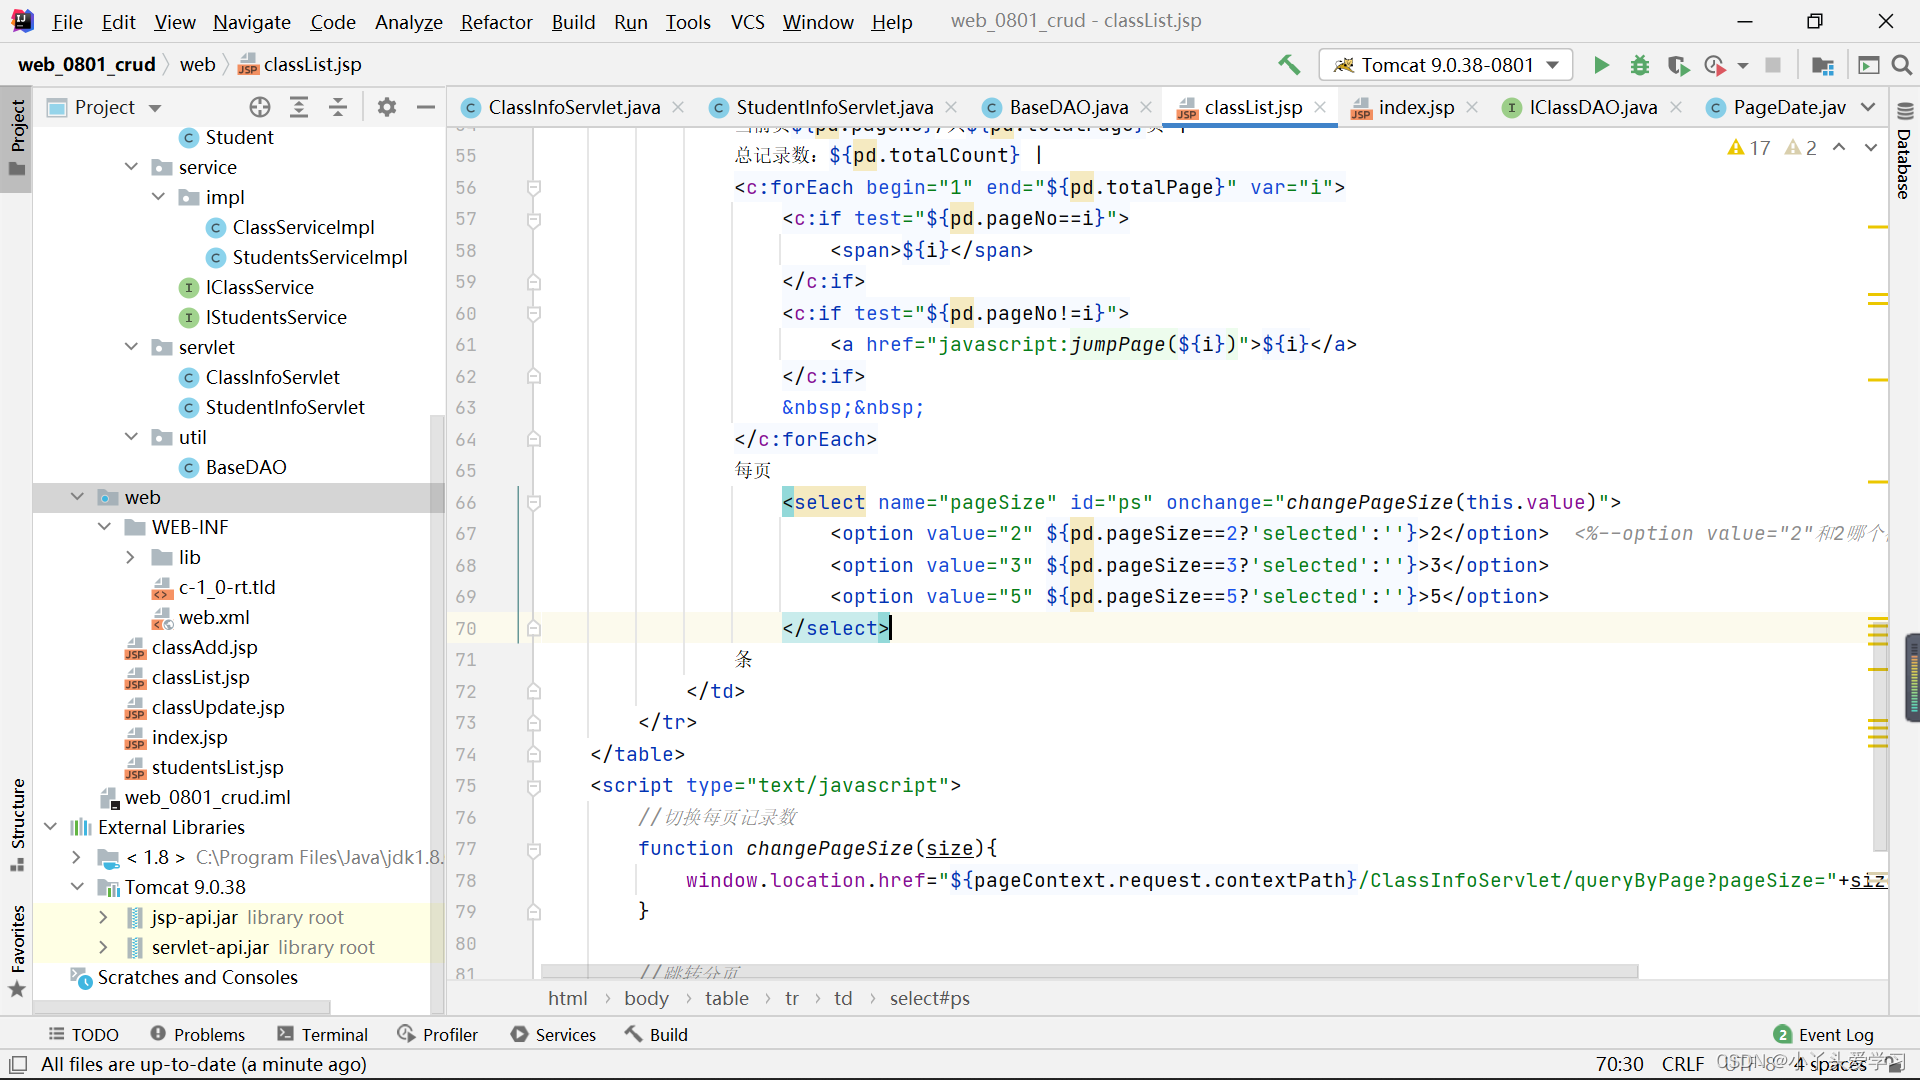1920x1080 pixels.
Task: Toggle code folding at line 75 script
Action: point(534,786)
